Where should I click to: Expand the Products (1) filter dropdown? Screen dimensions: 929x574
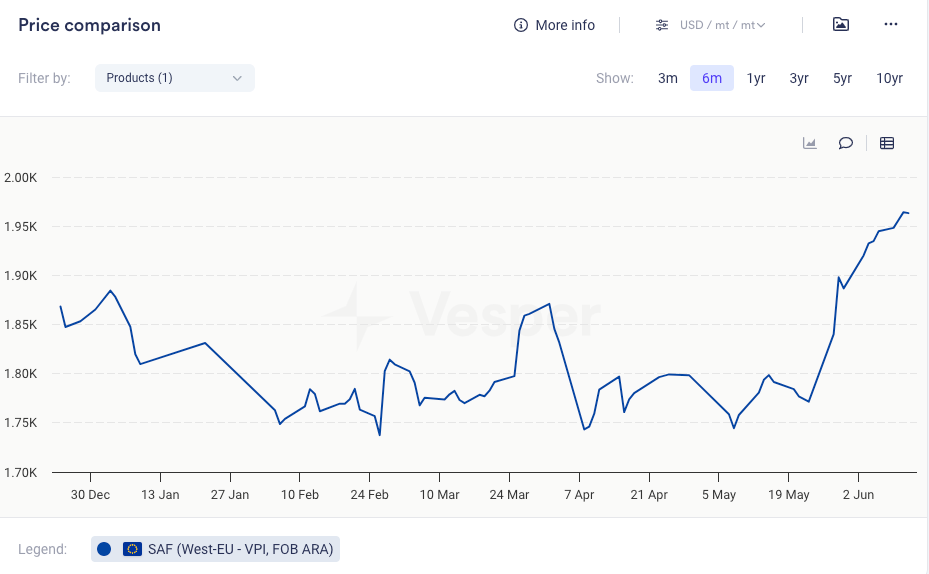click(175, 78)
